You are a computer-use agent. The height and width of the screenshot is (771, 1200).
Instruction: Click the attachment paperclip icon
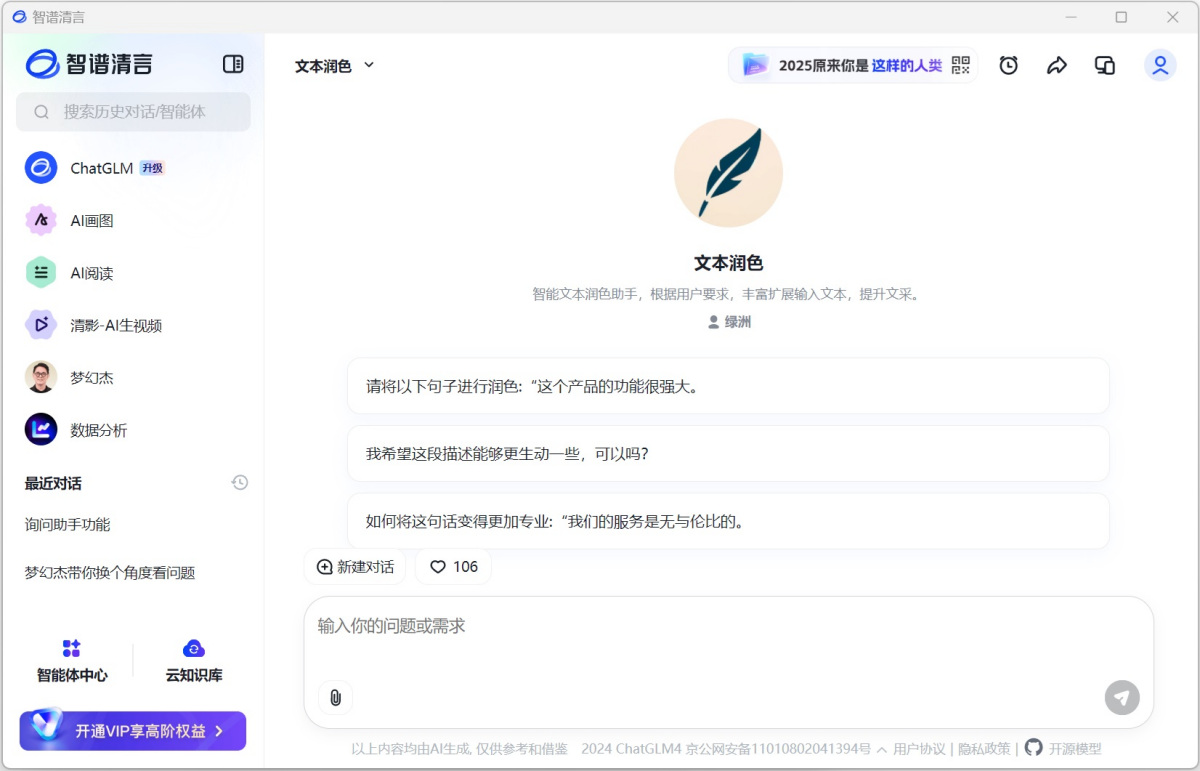pos(335,697)
